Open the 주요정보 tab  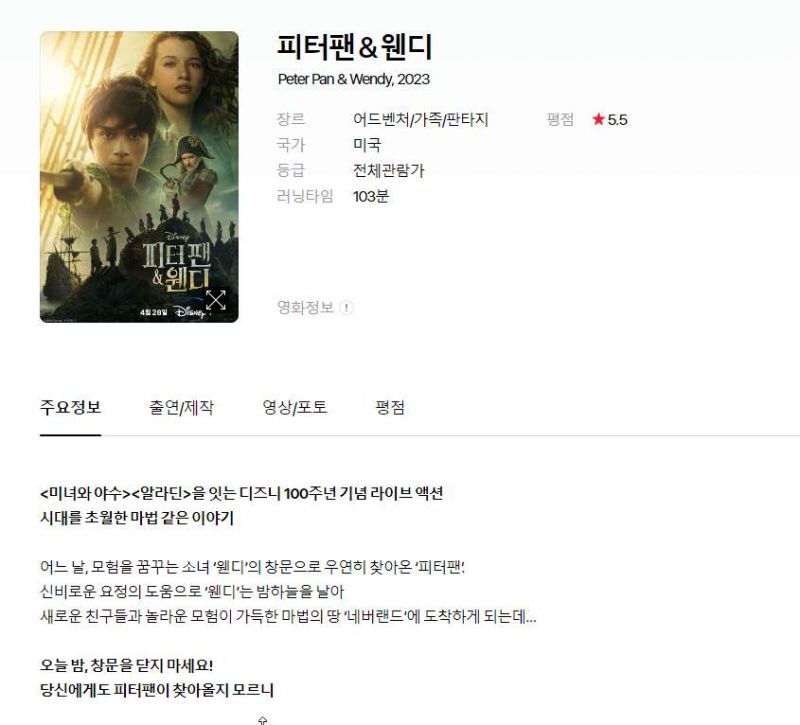70,408
